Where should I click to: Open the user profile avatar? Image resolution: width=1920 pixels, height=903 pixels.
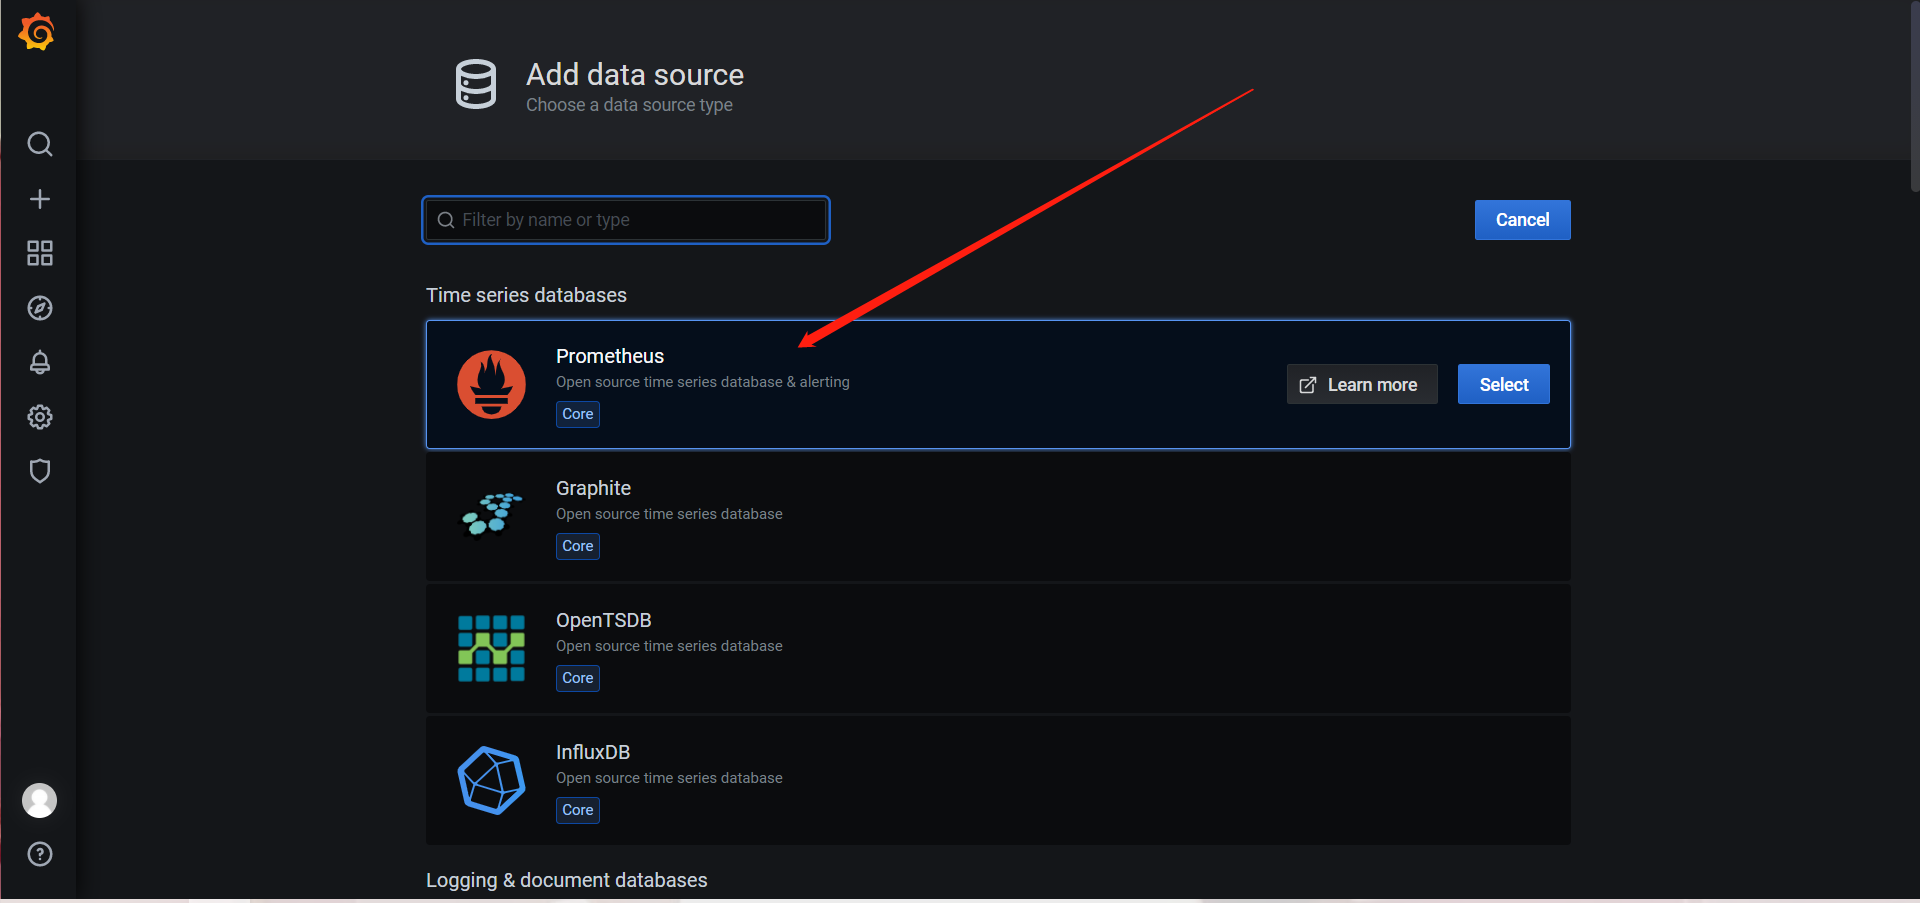coord(40,800)
